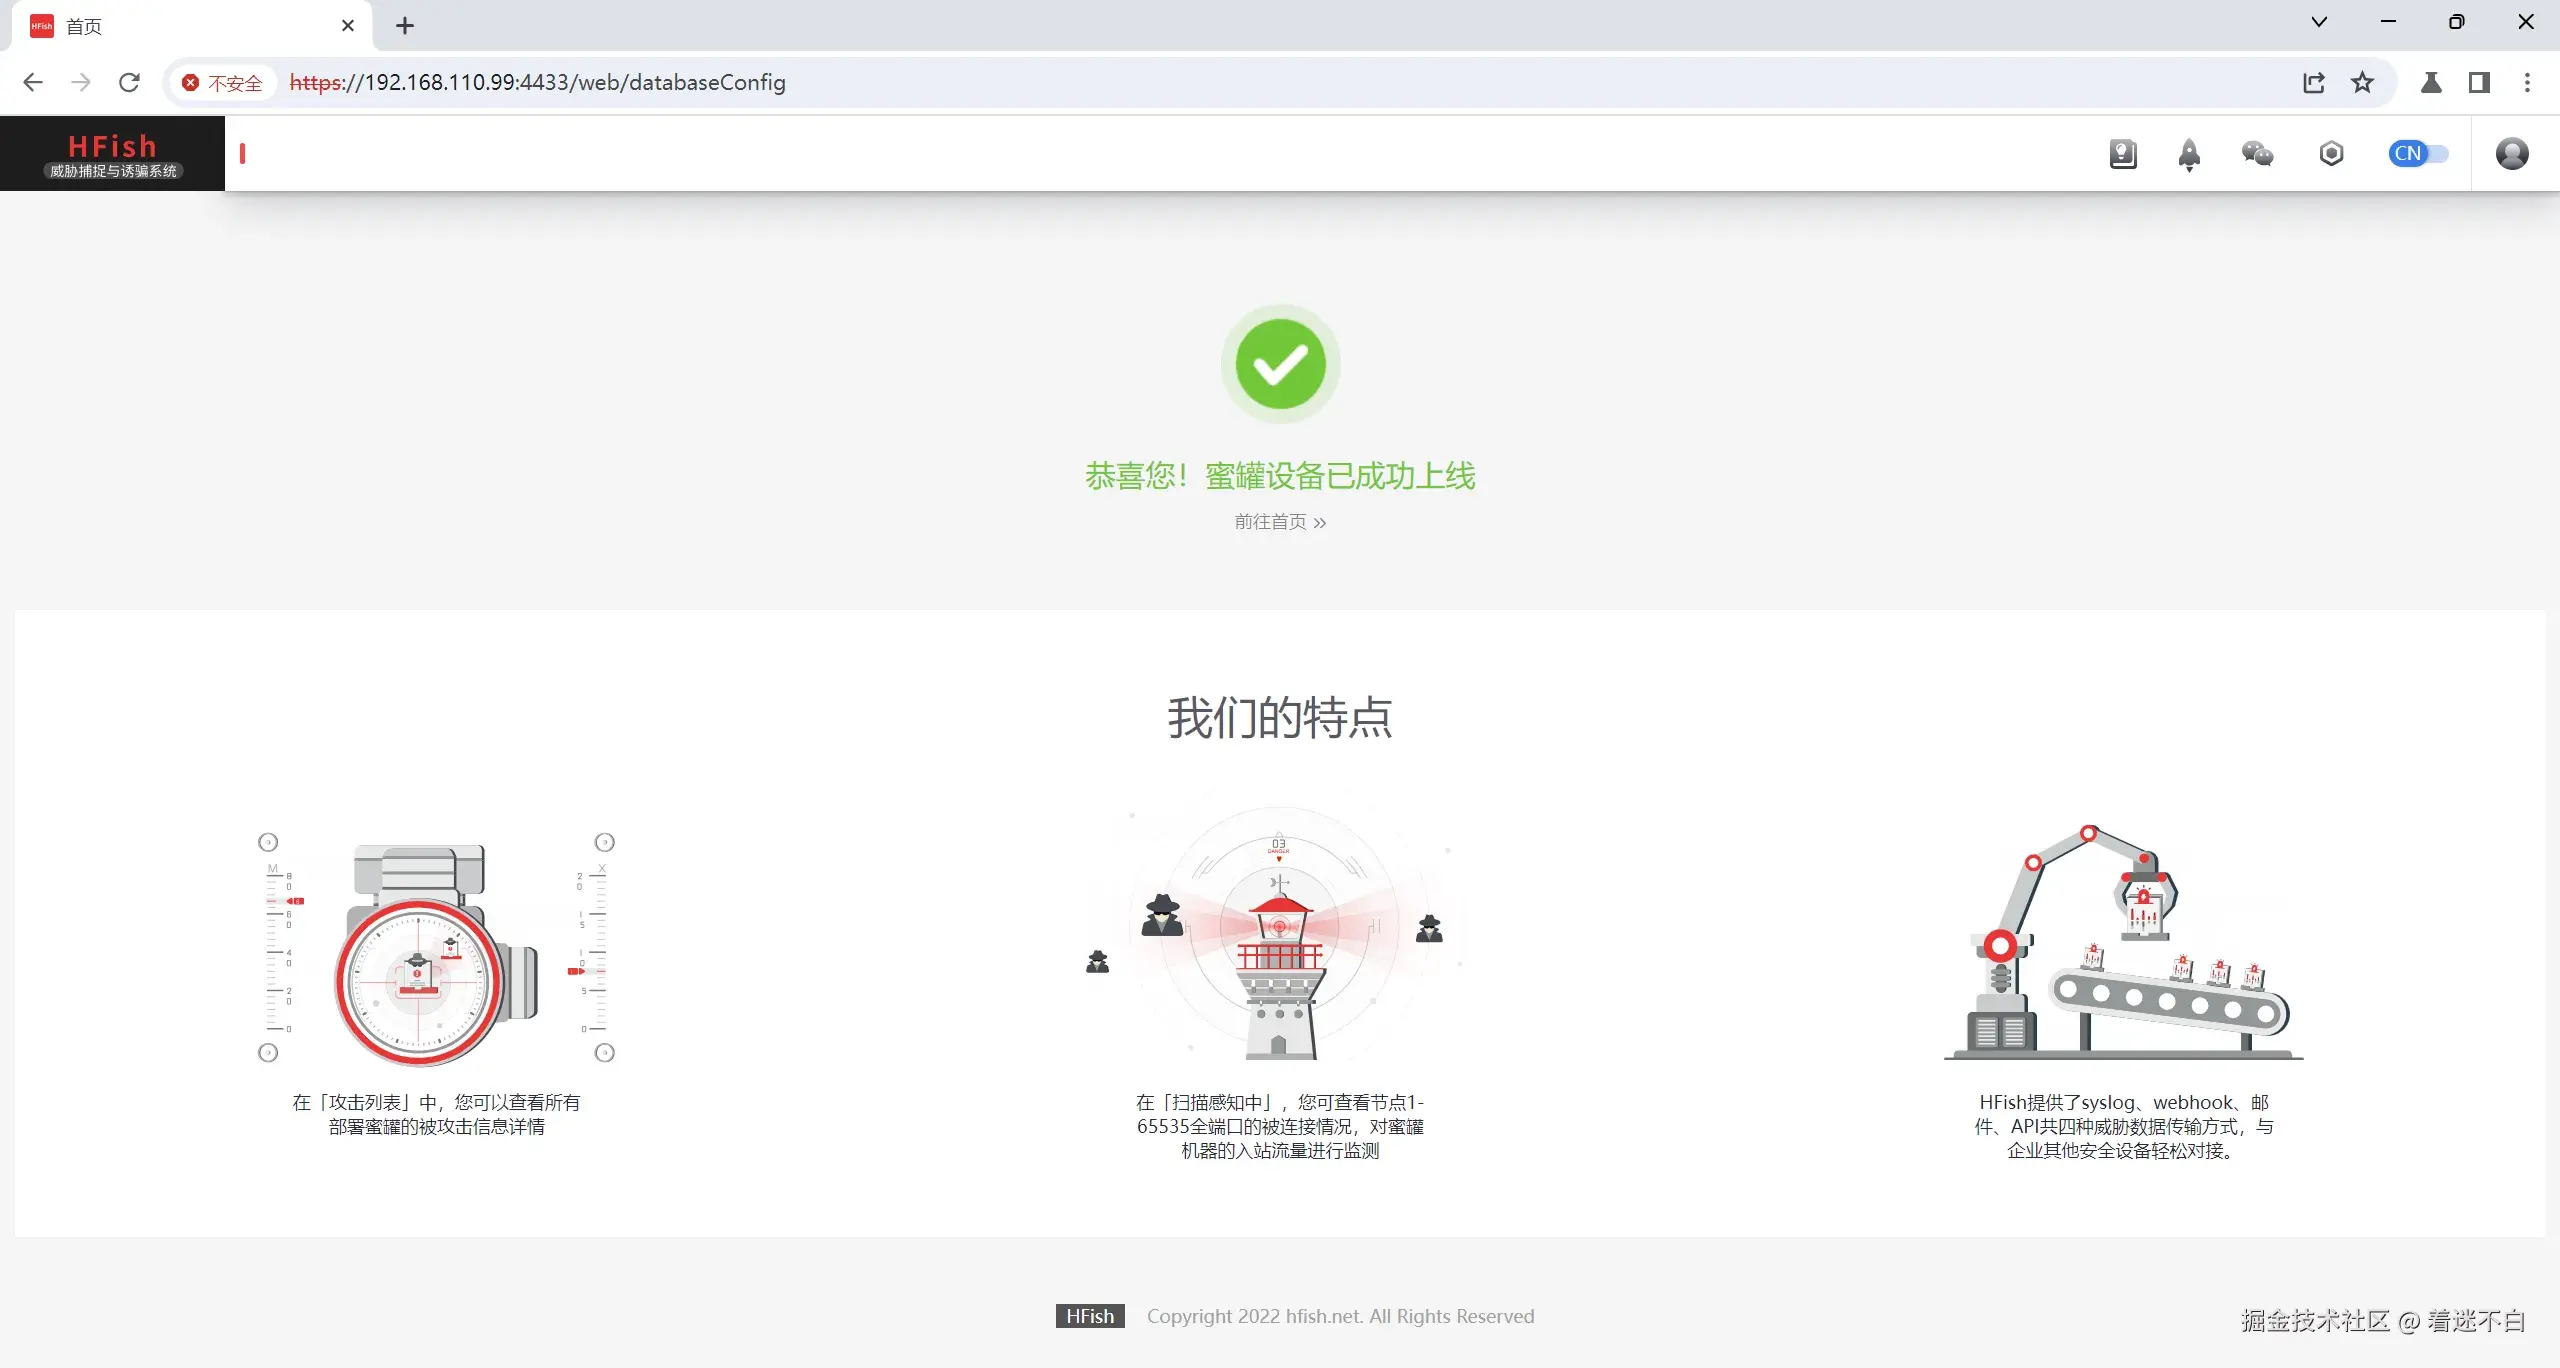
Task: Expand the tab search chevron
Action: pos(2319,22)
